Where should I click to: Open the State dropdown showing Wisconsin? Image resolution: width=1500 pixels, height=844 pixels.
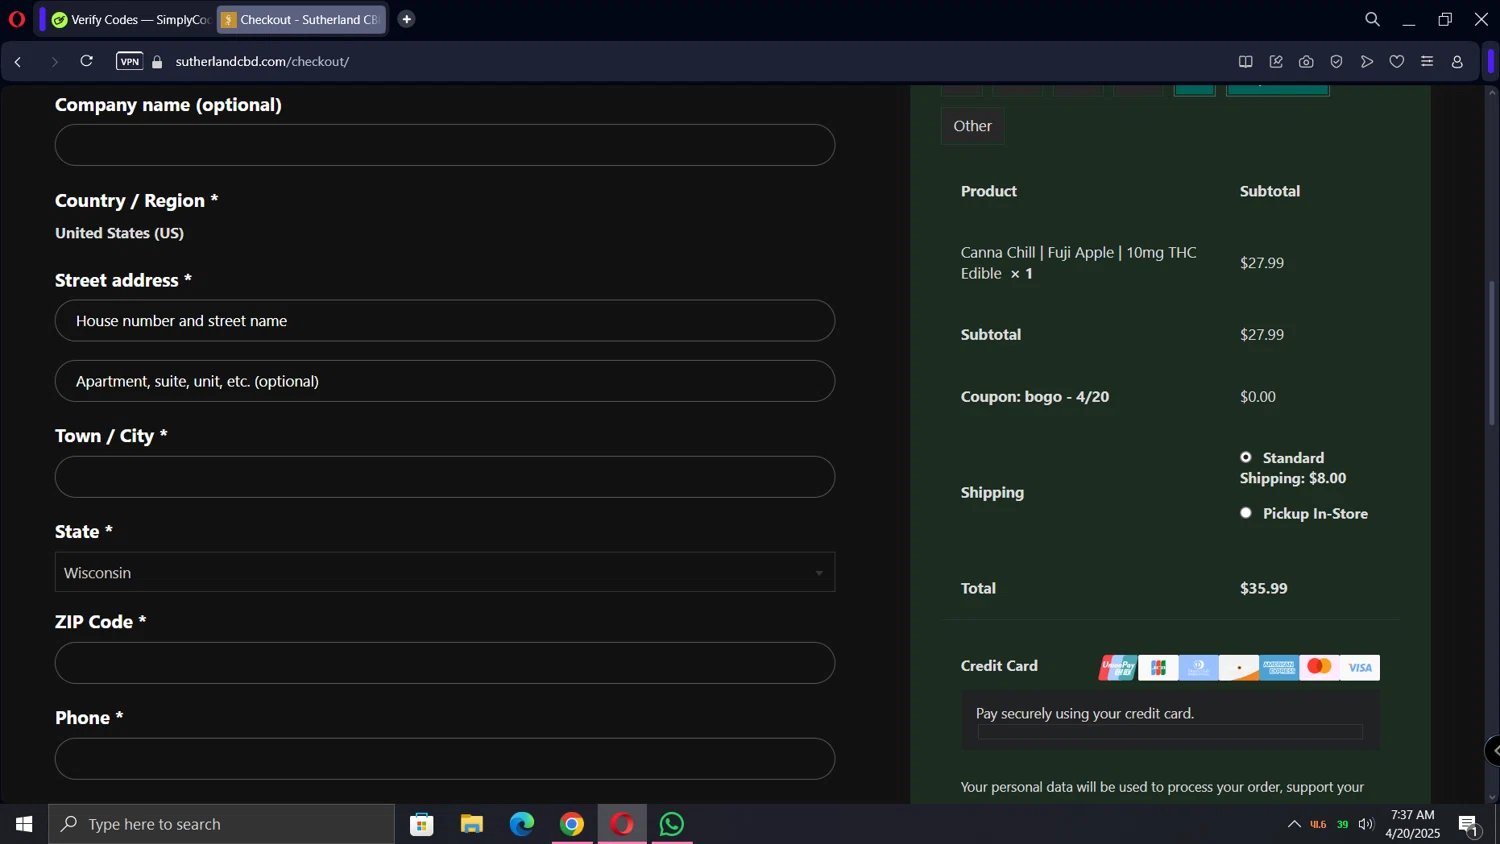[445, 572]
